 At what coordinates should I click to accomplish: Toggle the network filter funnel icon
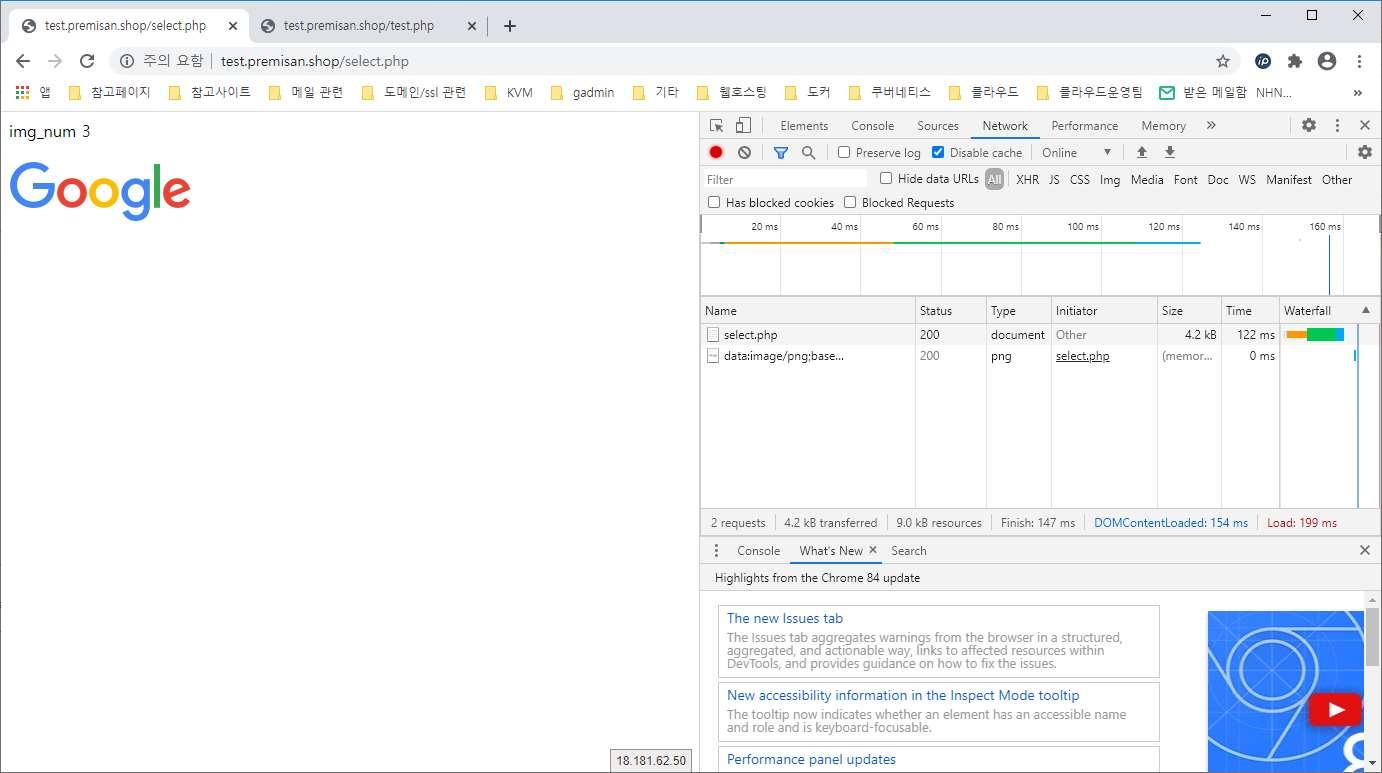click(x=781, y=152)
